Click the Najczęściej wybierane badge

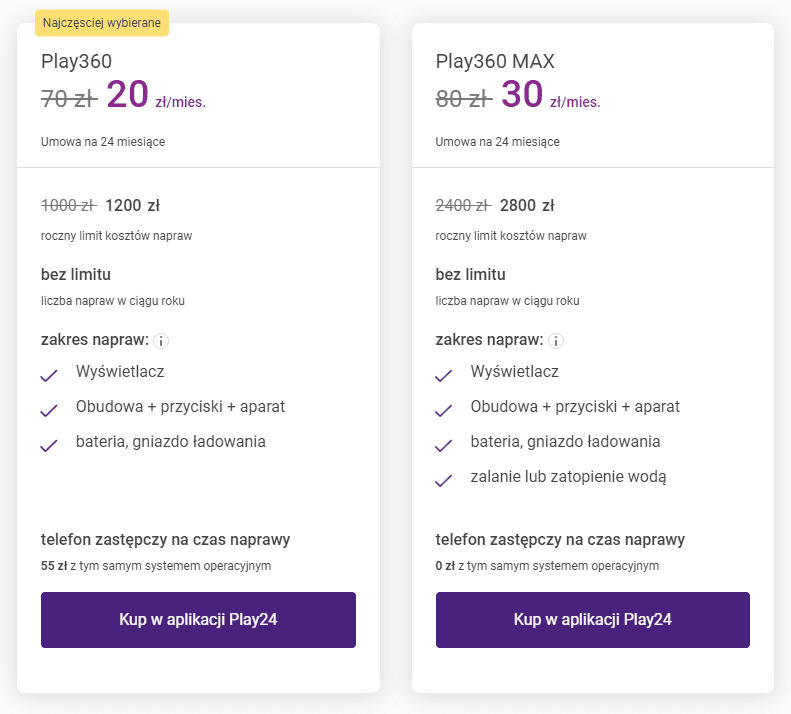coord(102,23)
